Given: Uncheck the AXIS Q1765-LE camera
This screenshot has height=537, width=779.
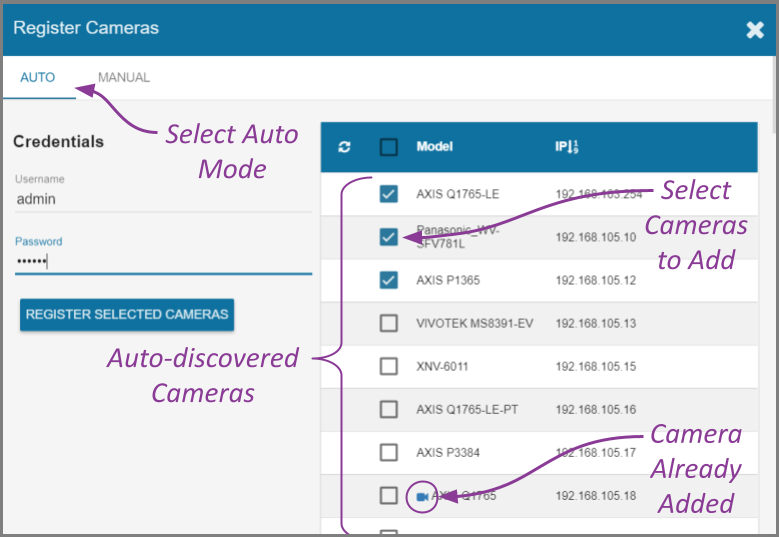Looking at the screenshot, I should tap(389, 194).
